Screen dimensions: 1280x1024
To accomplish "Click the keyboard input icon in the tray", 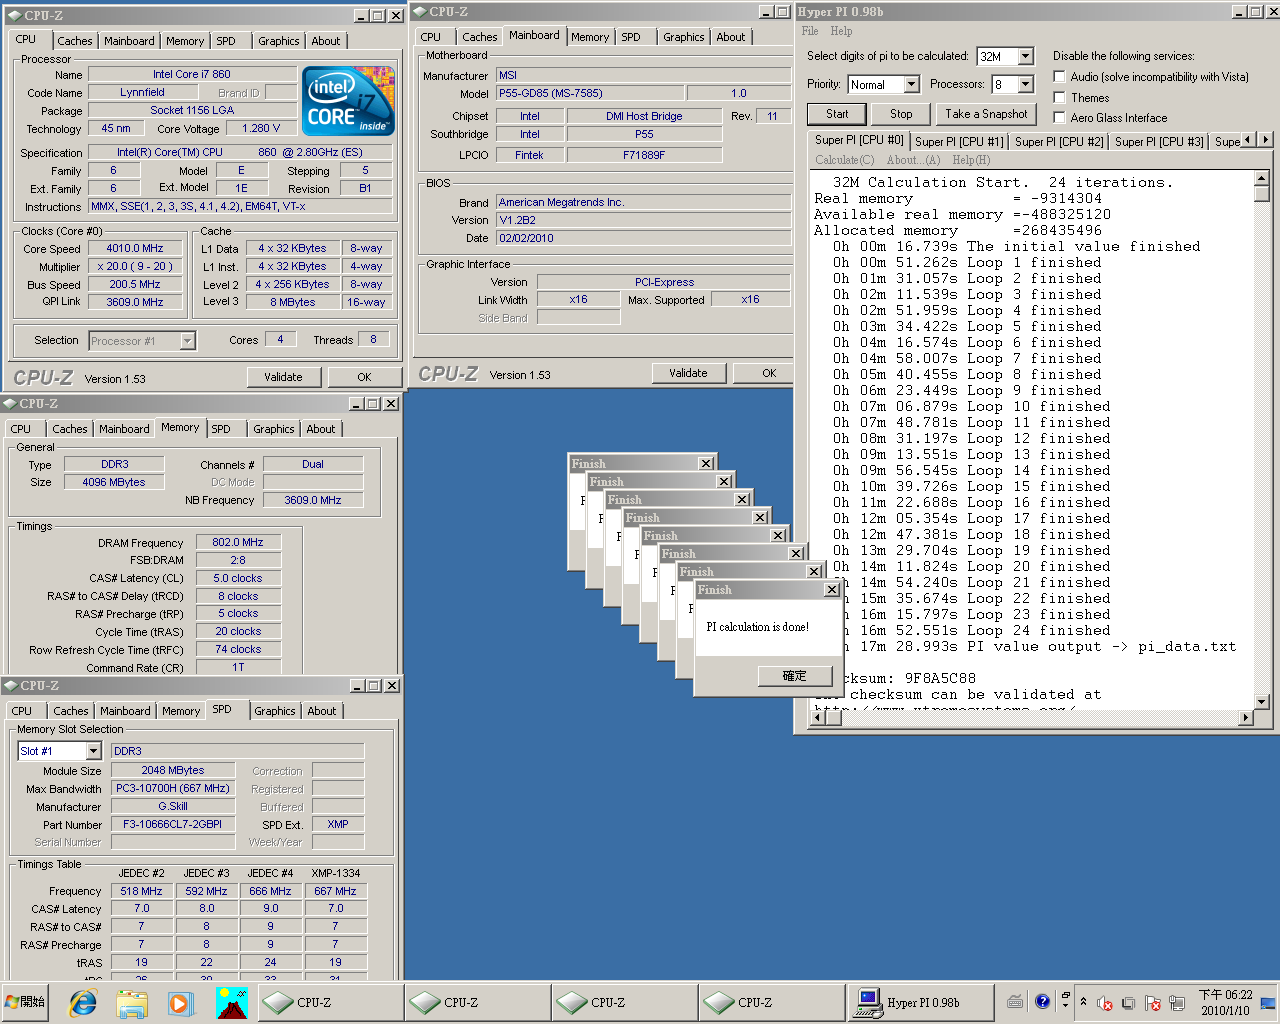I will point(1015,1001).
